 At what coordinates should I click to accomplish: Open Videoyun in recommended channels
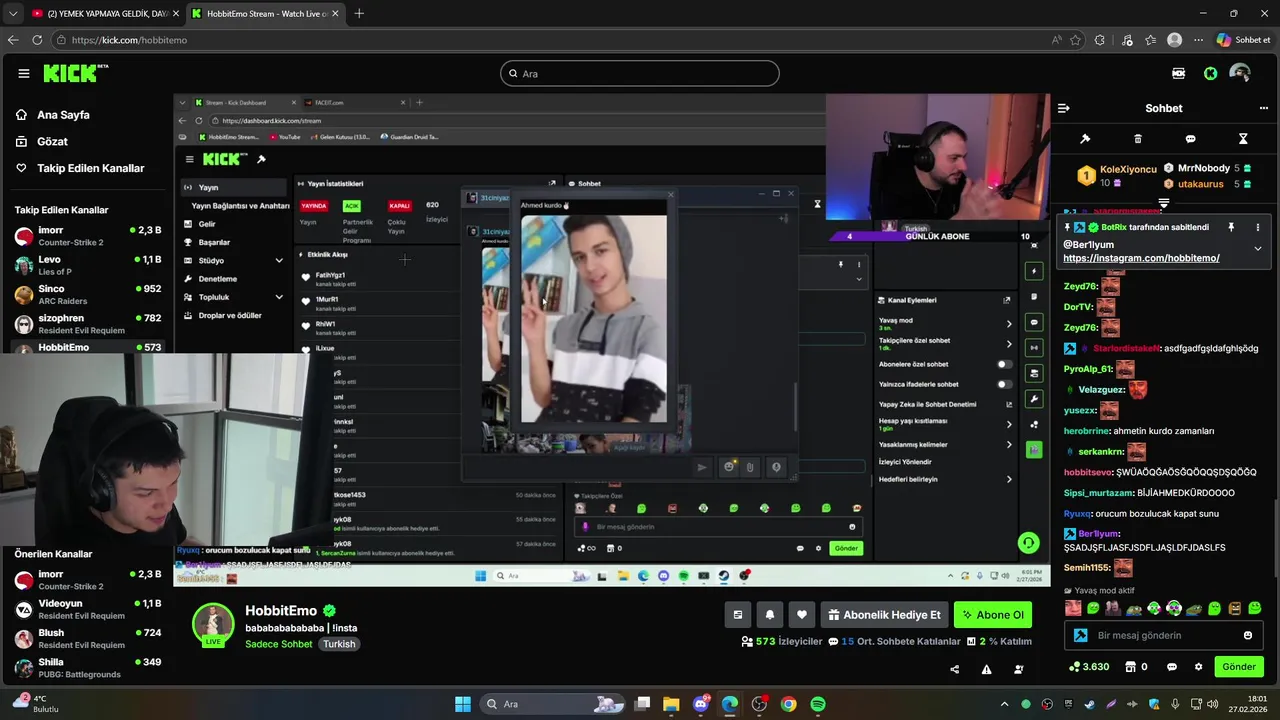point(88,609)
